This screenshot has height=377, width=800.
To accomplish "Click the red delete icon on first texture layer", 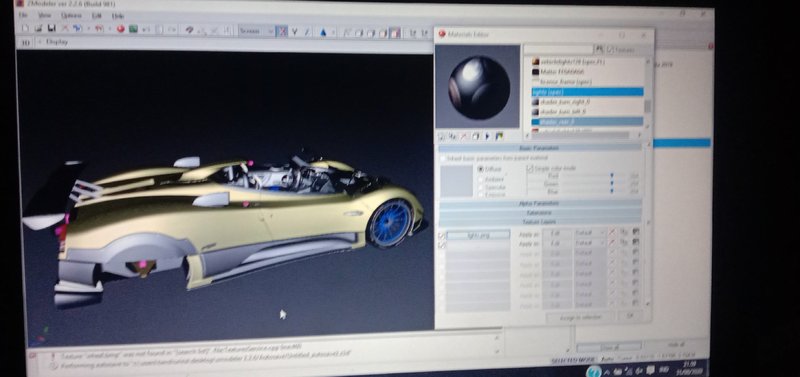I will 612,233.
